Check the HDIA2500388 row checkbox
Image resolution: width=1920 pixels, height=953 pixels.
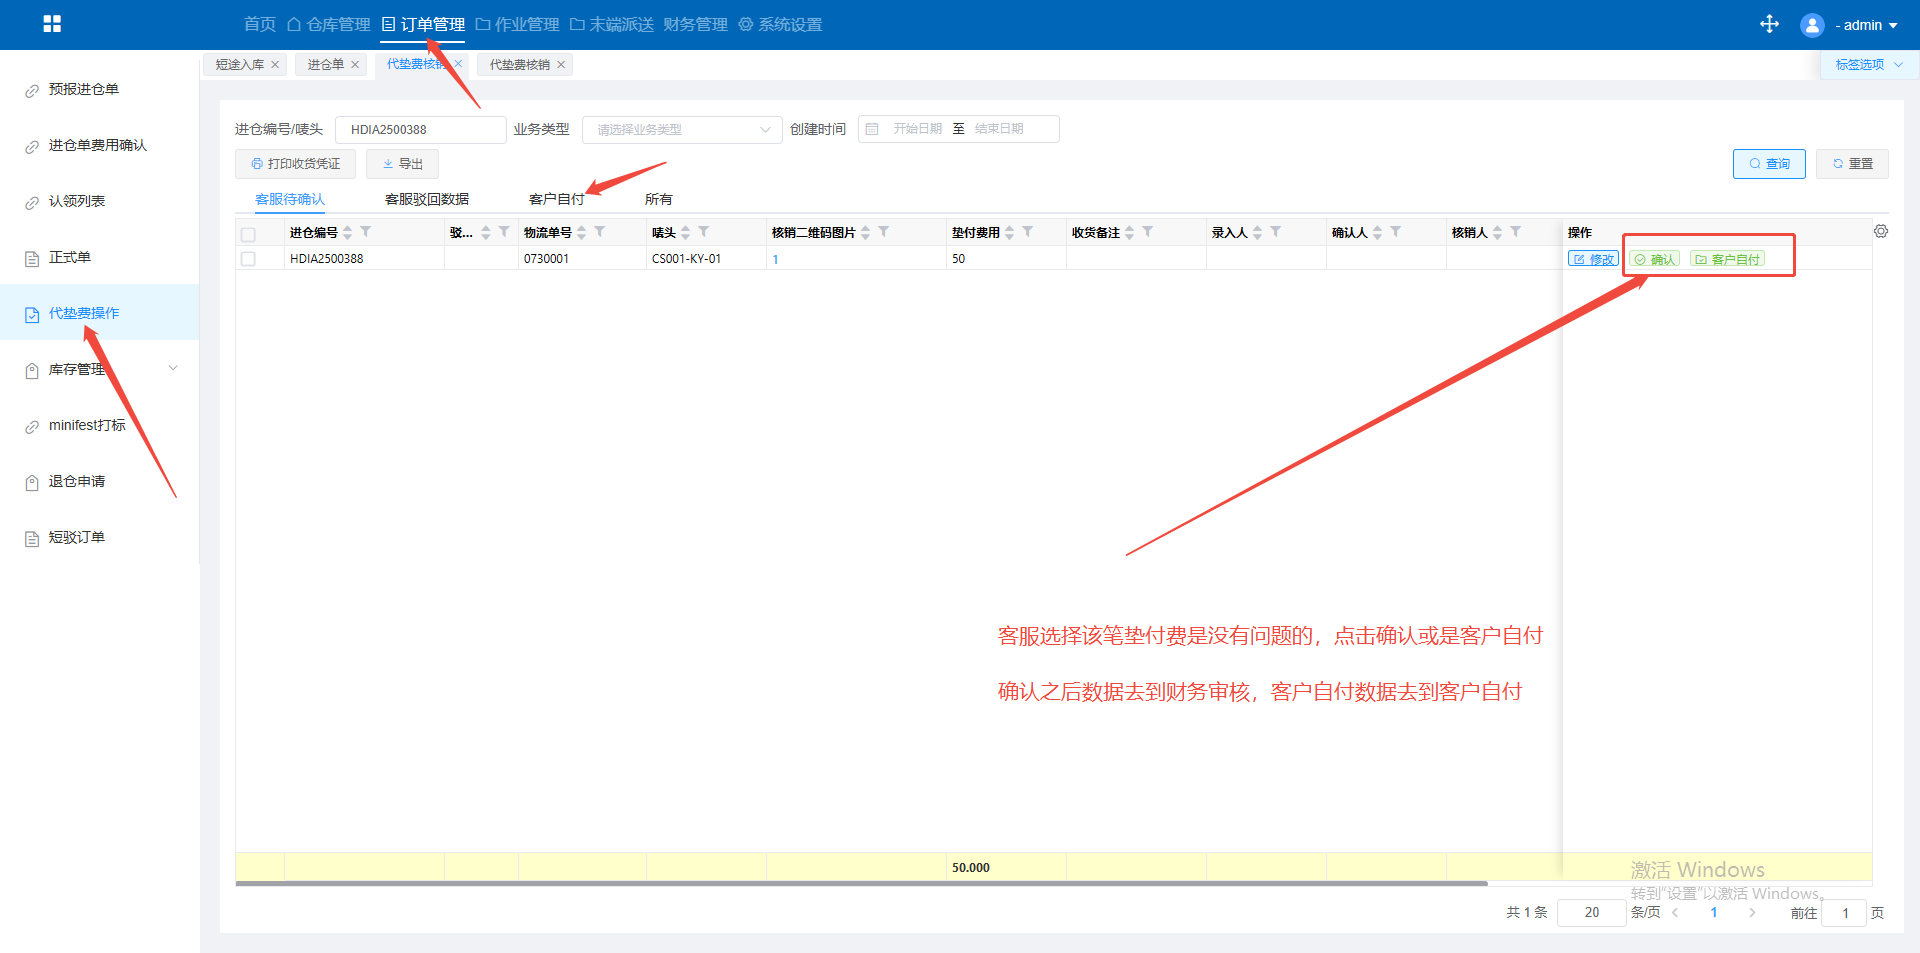(248, 259)
